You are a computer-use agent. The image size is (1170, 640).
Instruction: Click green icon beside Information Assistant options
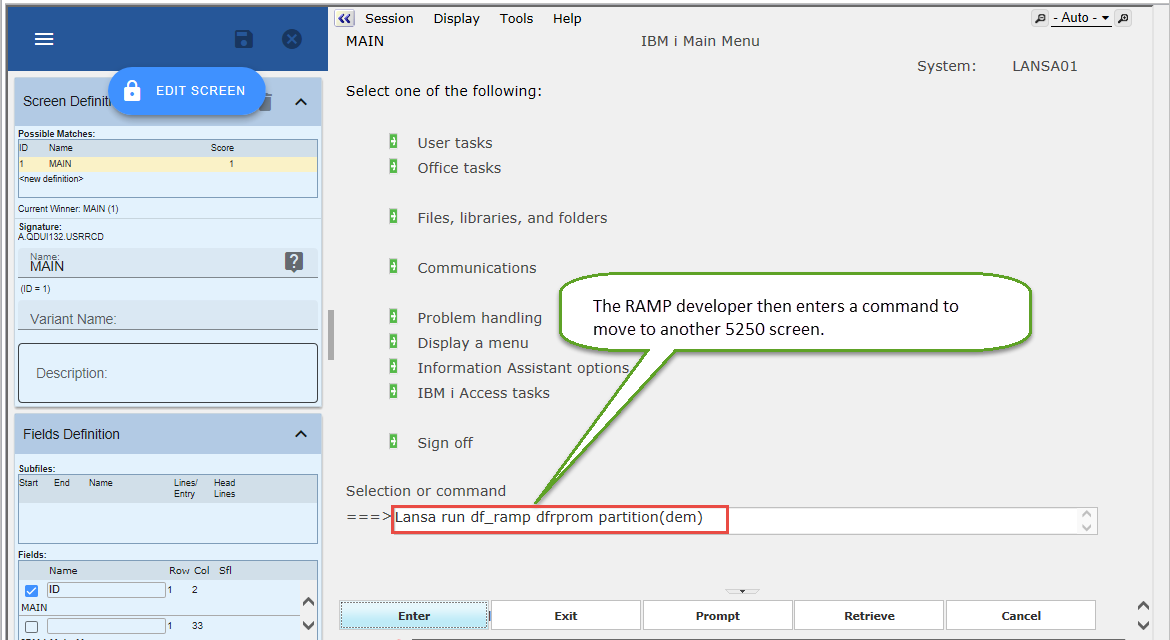point(393,366)
